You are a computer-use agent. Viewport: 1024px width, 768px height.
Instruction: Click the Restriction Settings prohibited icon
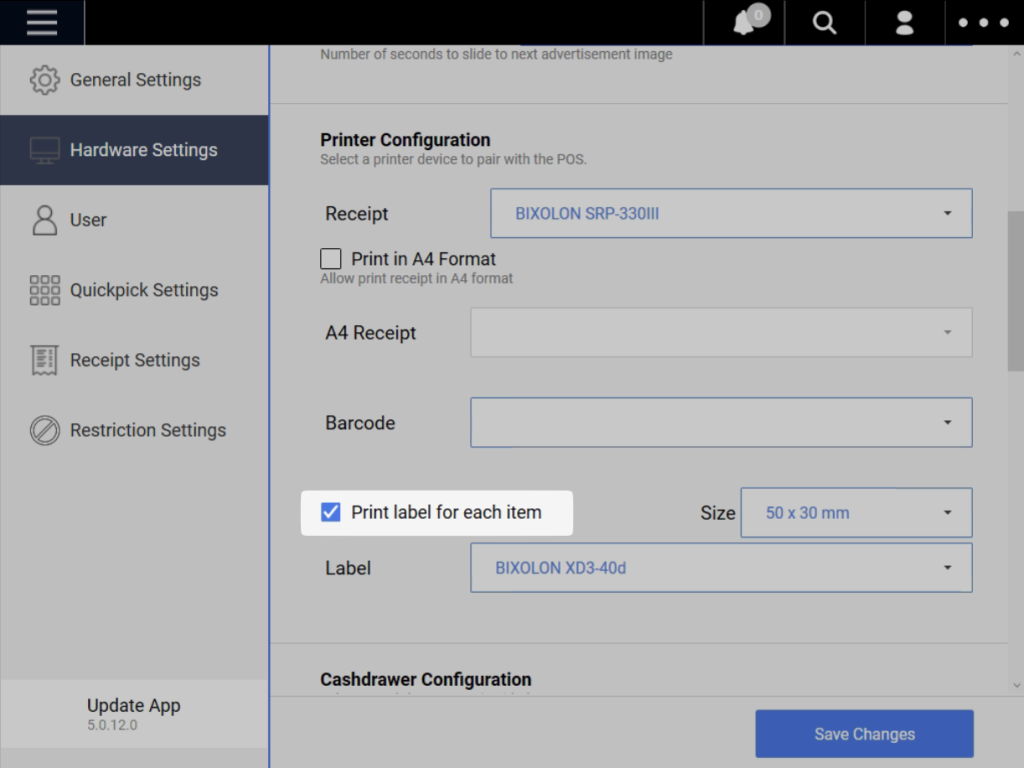tap(44, 430)
